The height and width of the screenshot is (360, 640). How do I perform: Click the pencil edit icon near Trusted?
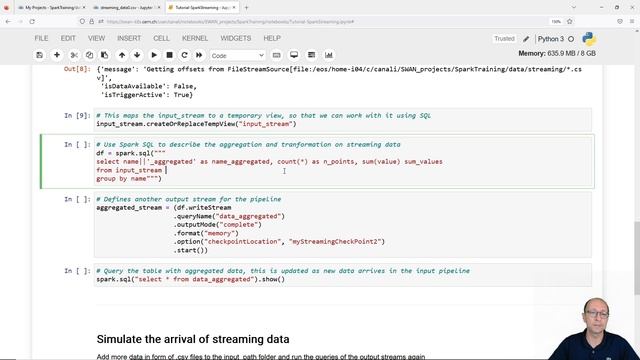(526, 39)
